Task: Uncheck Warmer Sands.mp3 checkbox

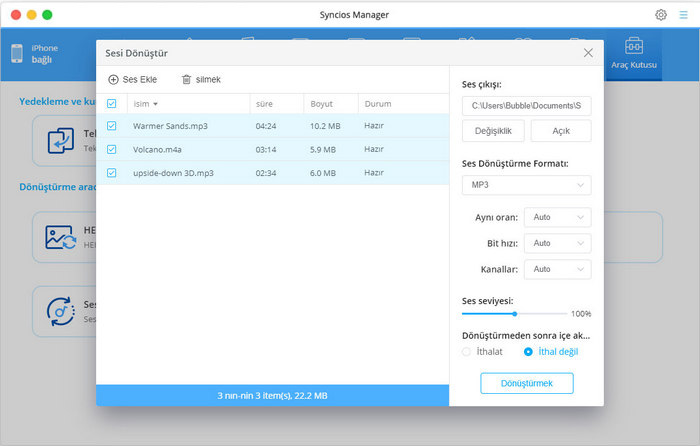Action: click(x=112, y=126)
